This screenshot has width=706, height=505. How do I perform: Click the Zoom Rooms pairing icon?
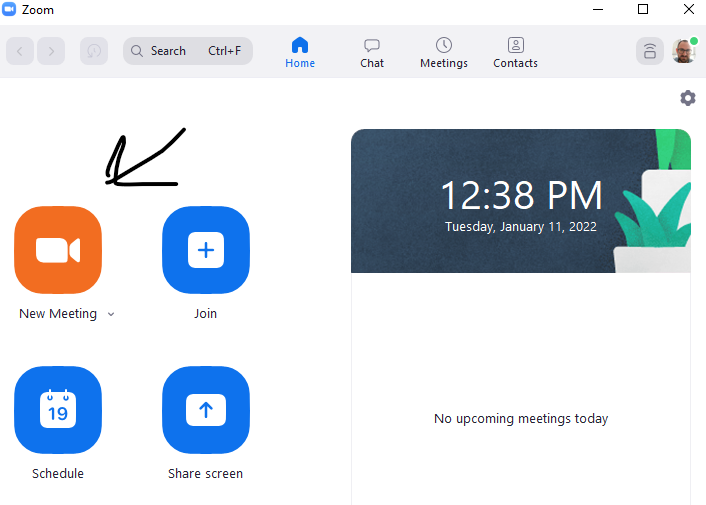649,51
